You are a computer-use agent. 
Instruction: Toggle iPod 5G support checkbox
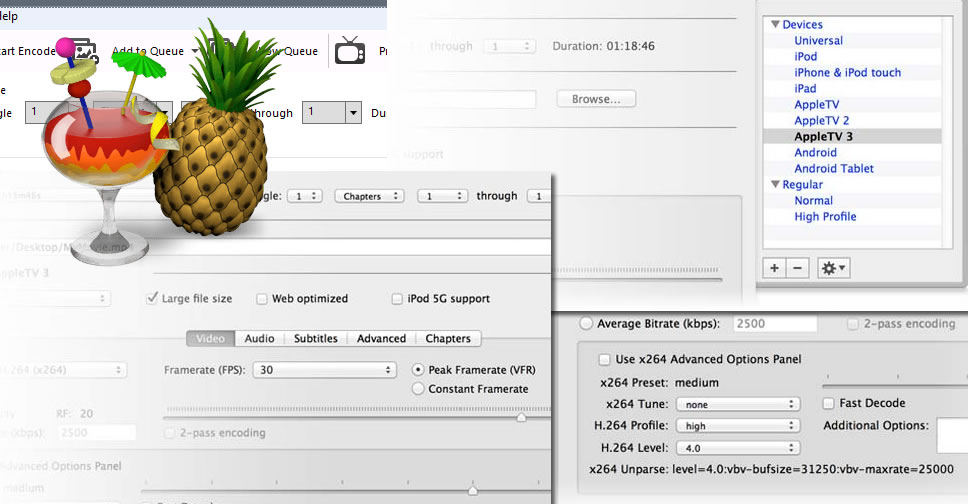pyautogui.click(x=397, y=299)
